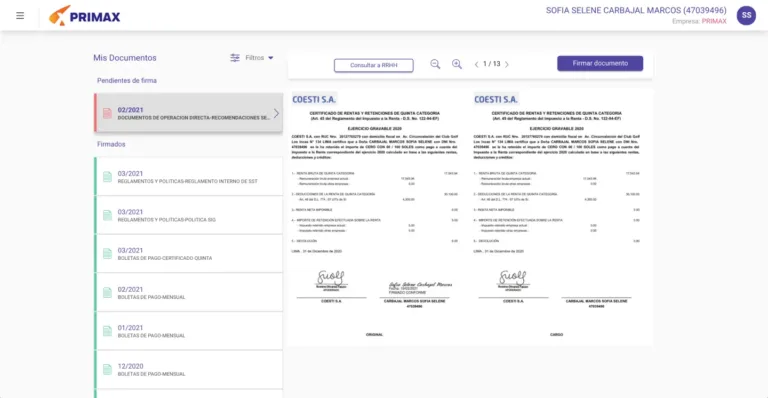Click Firmar documento button
The width and height of the screenshot is (768, 398).
click(x=600, y=63)
